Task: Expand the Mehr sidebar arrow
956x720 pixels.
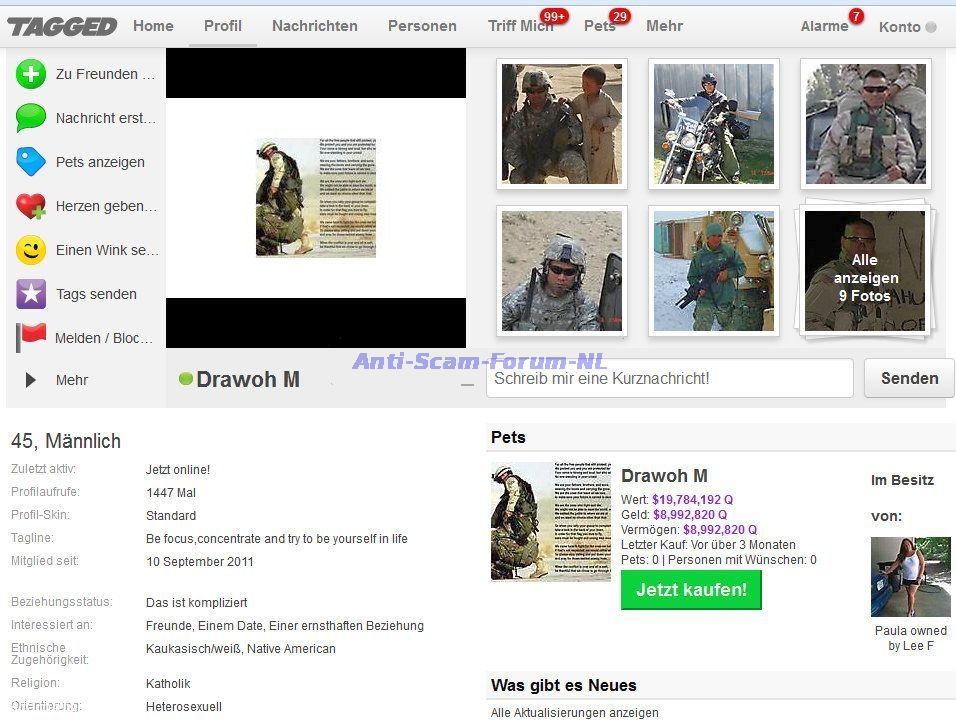Action: tap(31, 380)
